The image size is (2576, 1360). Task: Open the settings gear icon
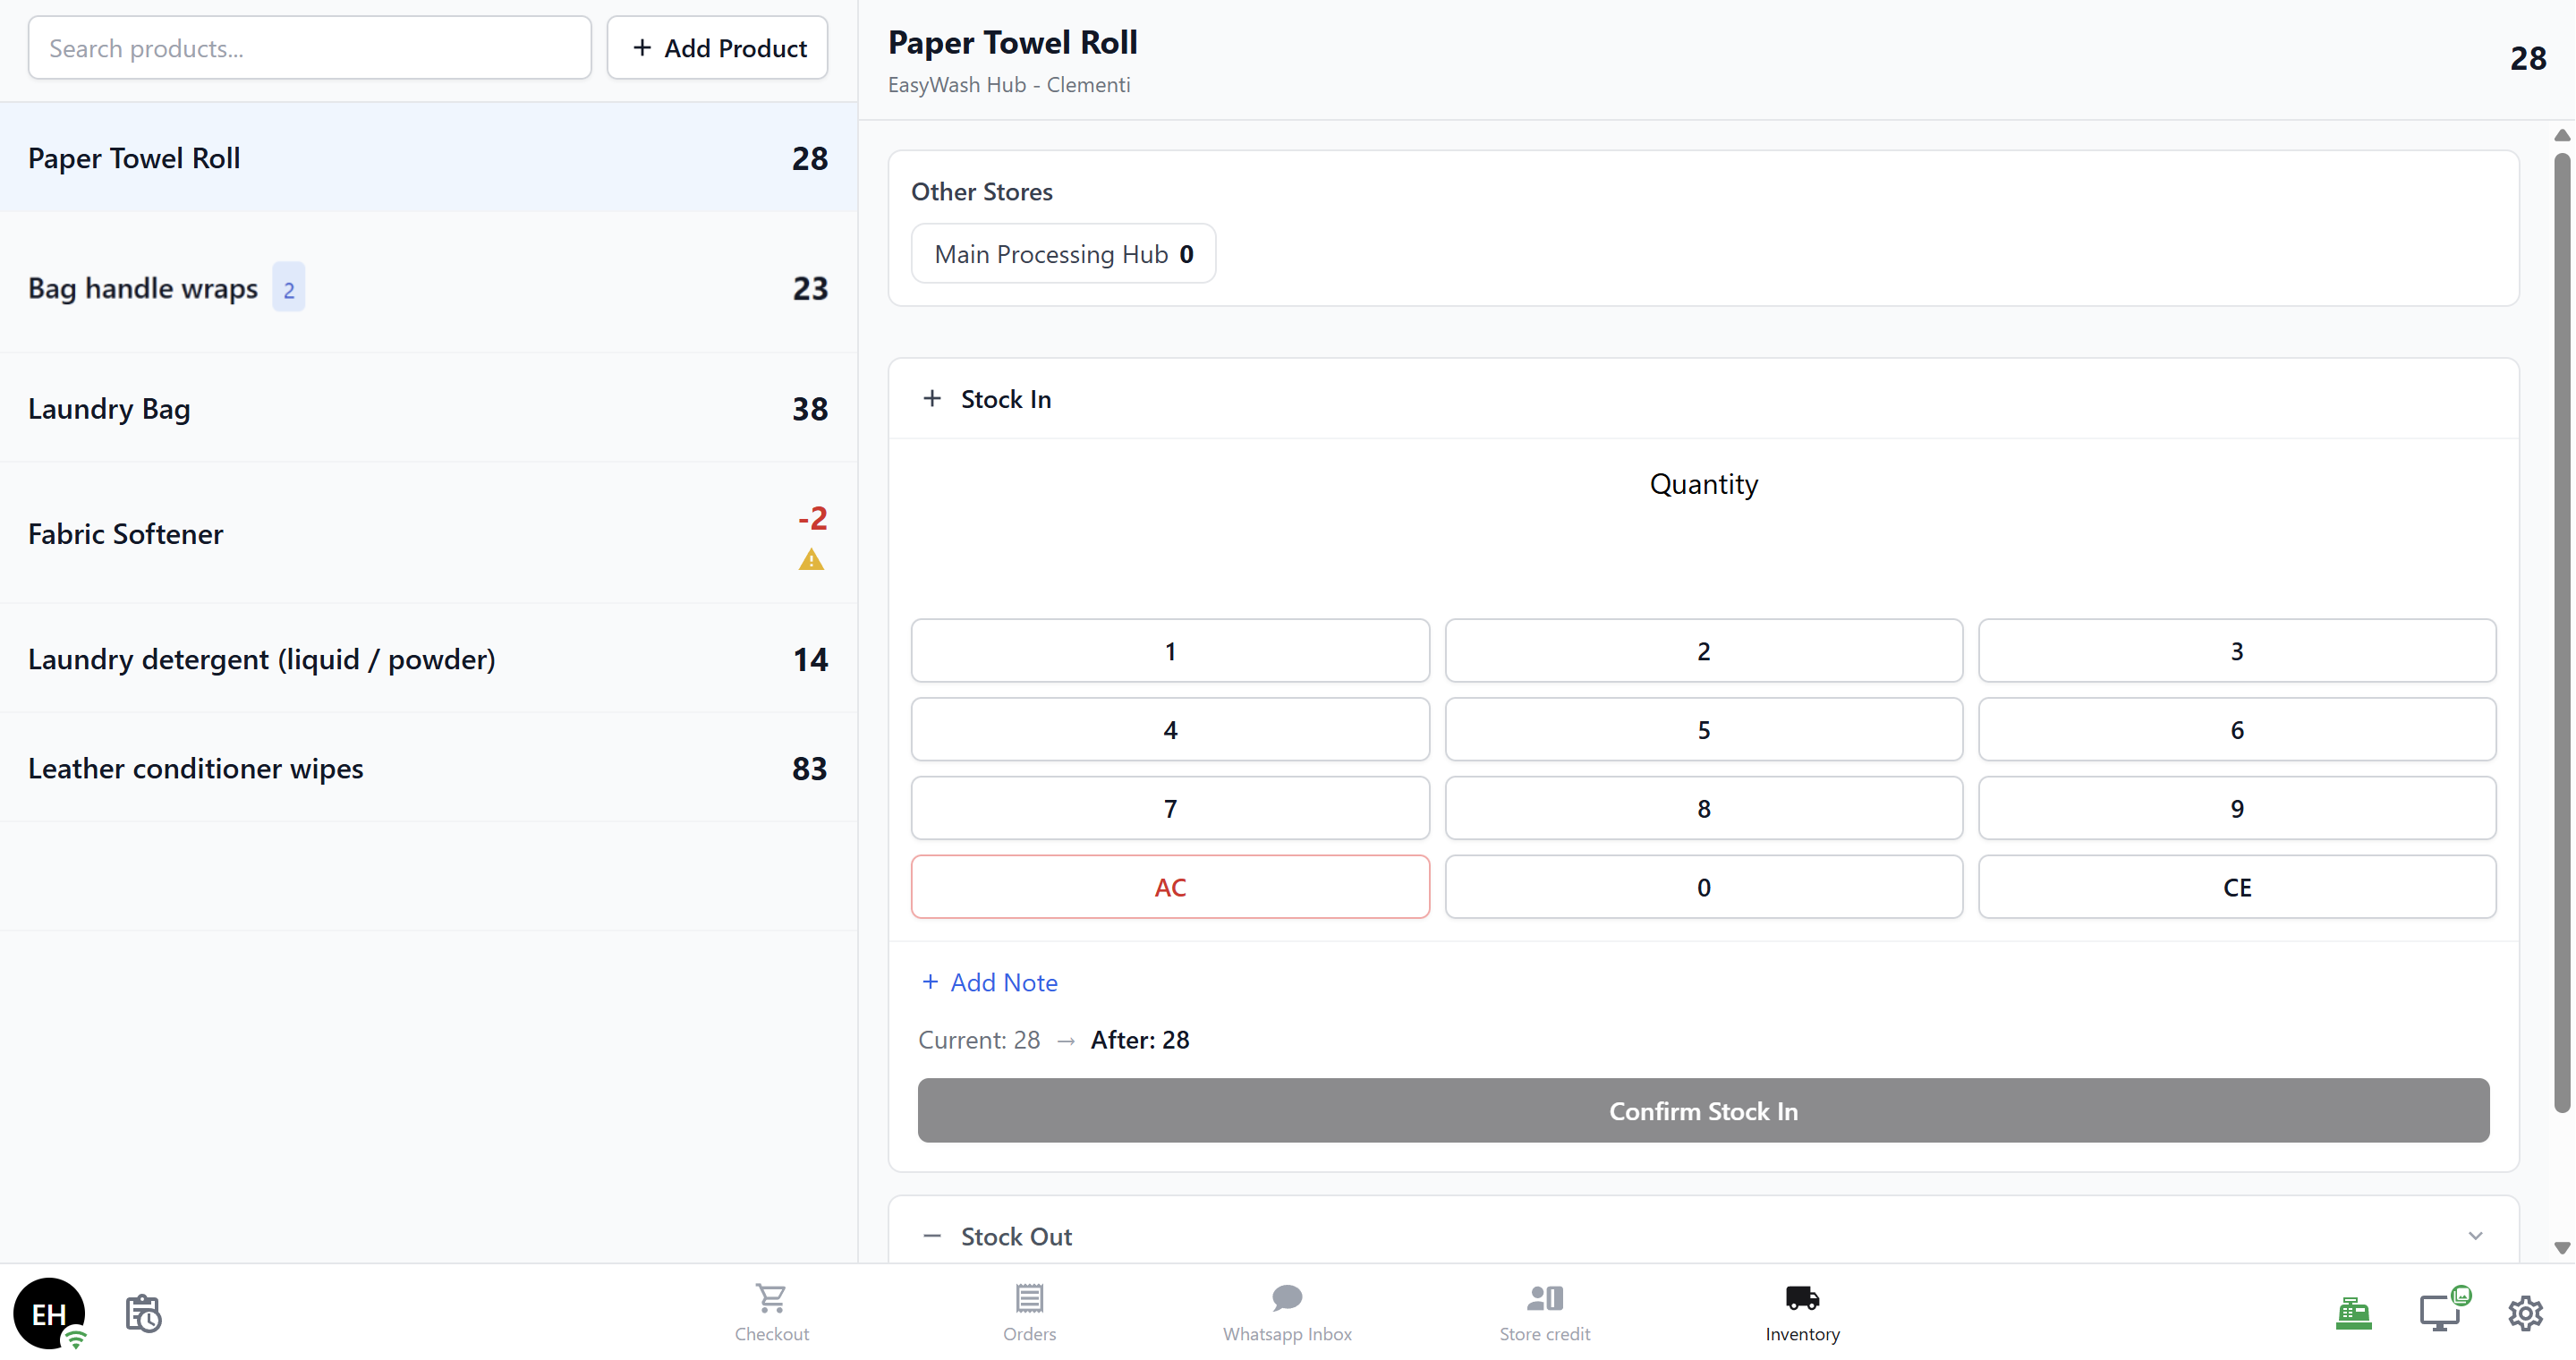click(x=2525, y=1313)
